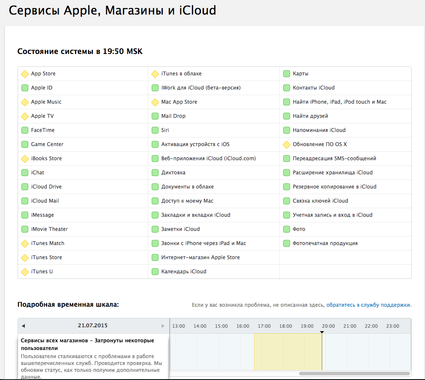
Task: Click the yellow diamond beside iBooks Store
Action: 25,159
